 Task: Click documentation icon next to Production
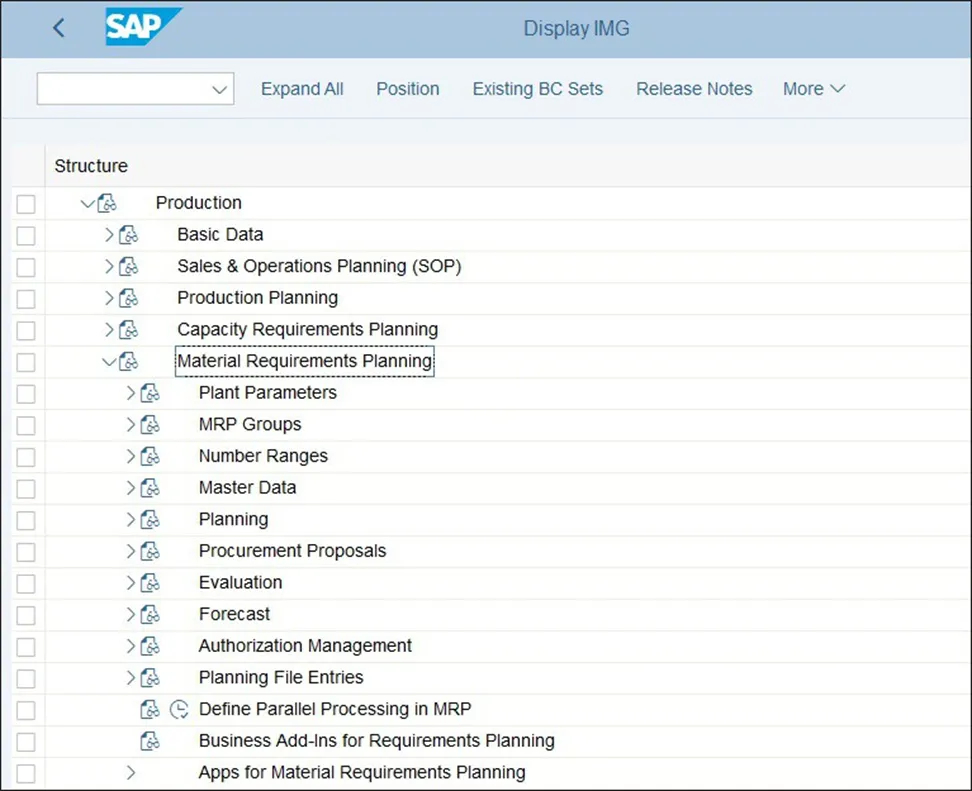(x=107, y=203)
